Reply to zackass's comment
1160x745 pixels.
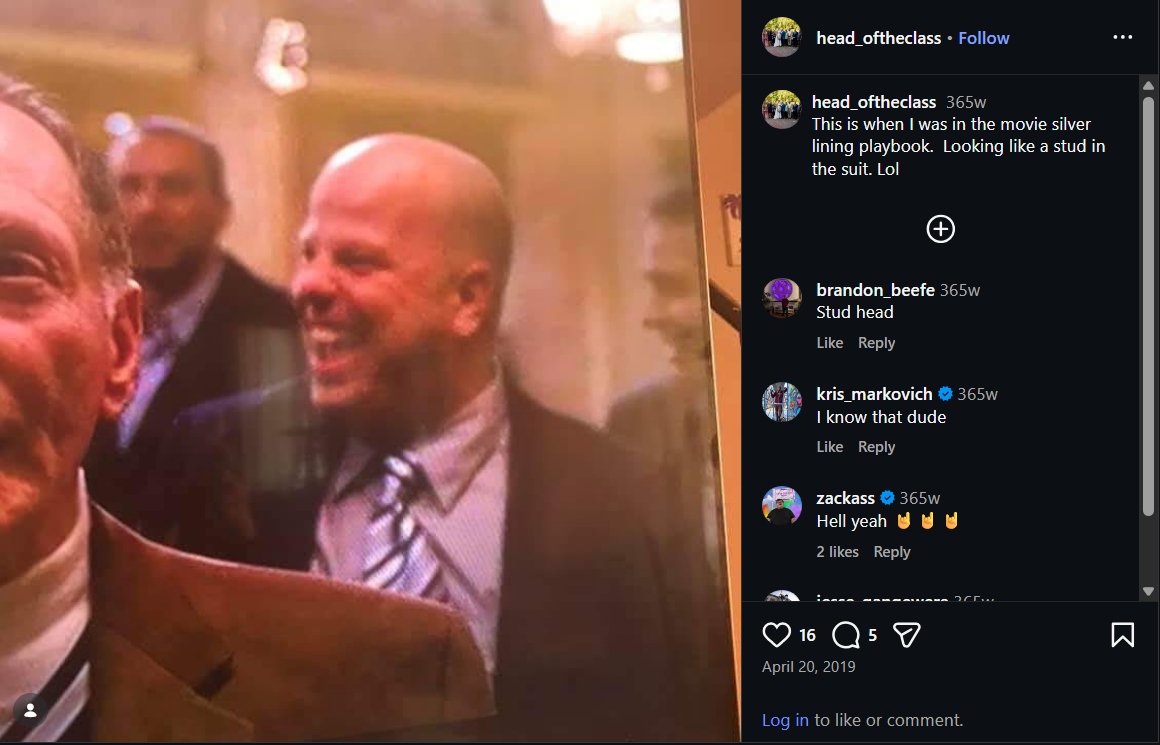click(891, 552)
